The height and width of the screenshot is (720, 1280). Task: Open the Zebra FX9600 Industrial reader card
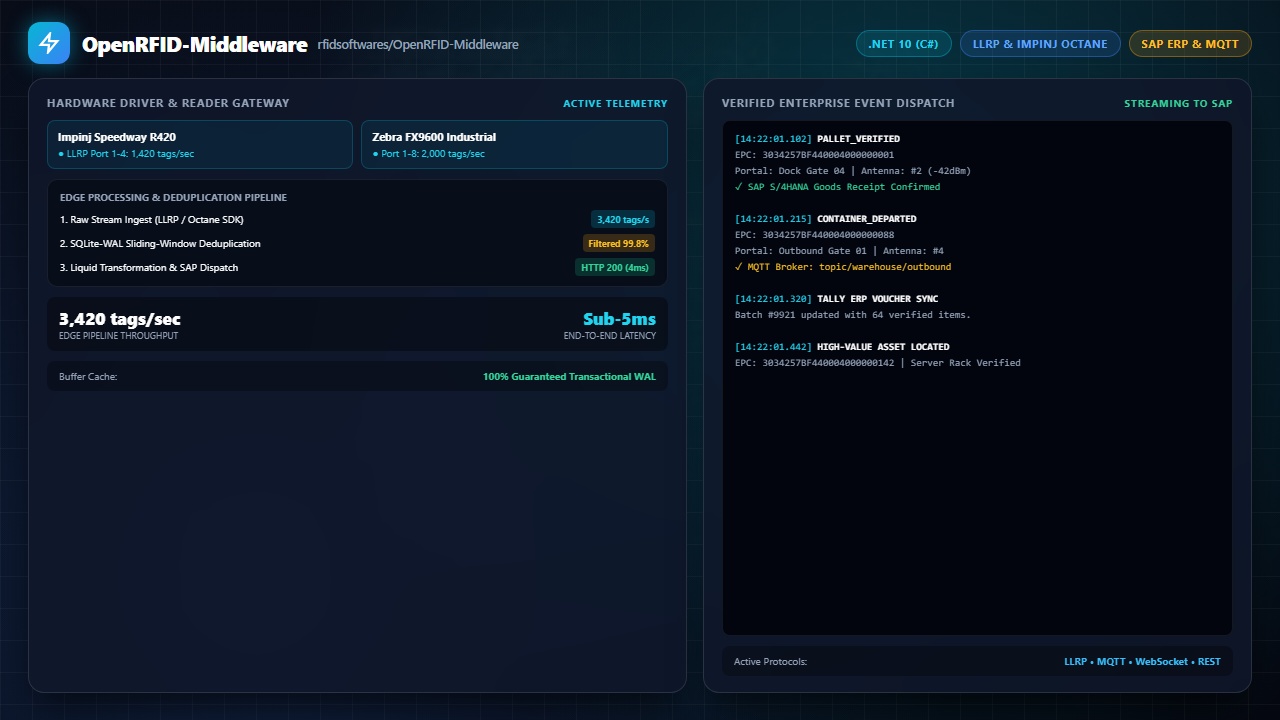click(x=514, y=145)
